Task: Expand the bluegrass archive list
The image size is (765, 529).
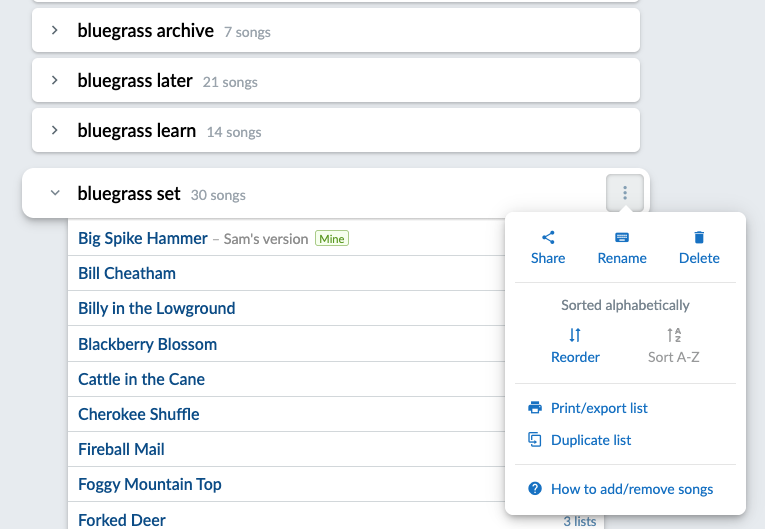Action: (55, 31)
